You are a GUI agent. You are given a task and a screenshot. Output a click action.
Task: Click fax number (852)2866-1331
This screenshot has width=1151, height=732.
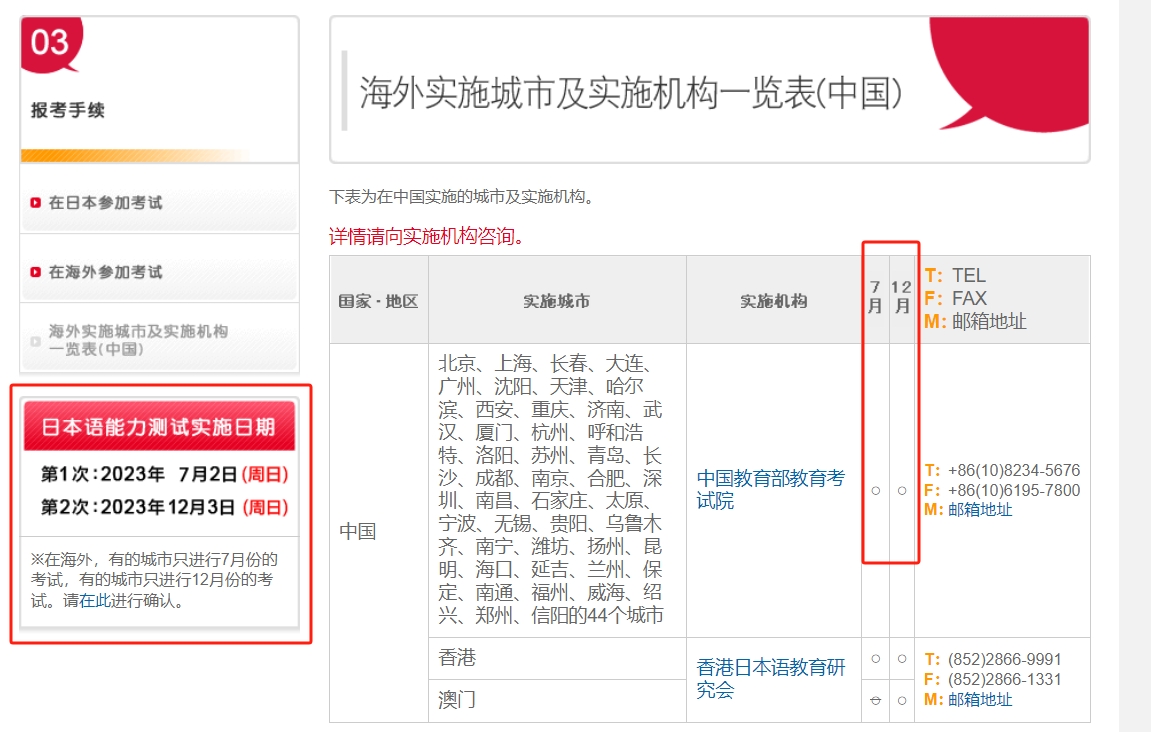pos(1004,679)
